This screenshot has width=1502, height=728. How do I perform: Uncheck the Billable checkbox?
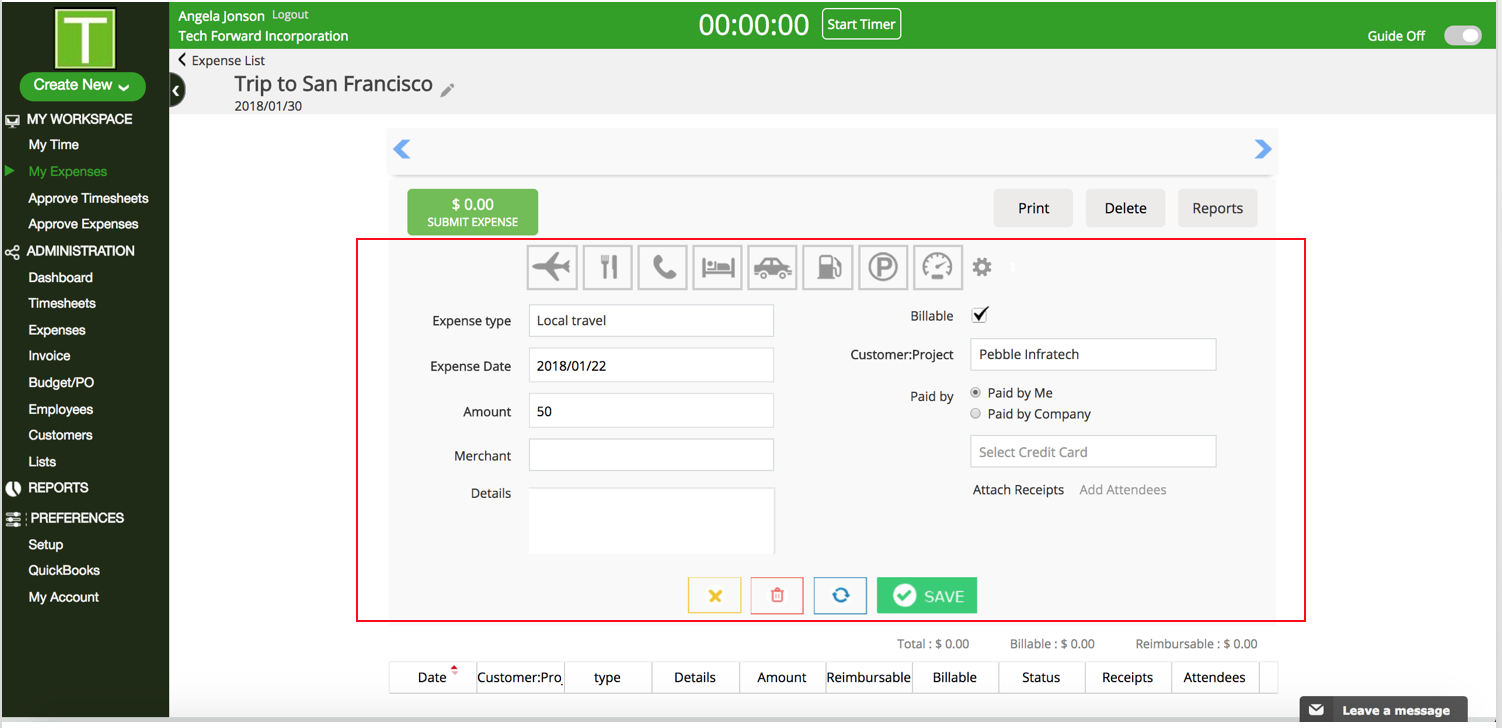[x=980, y=315]
